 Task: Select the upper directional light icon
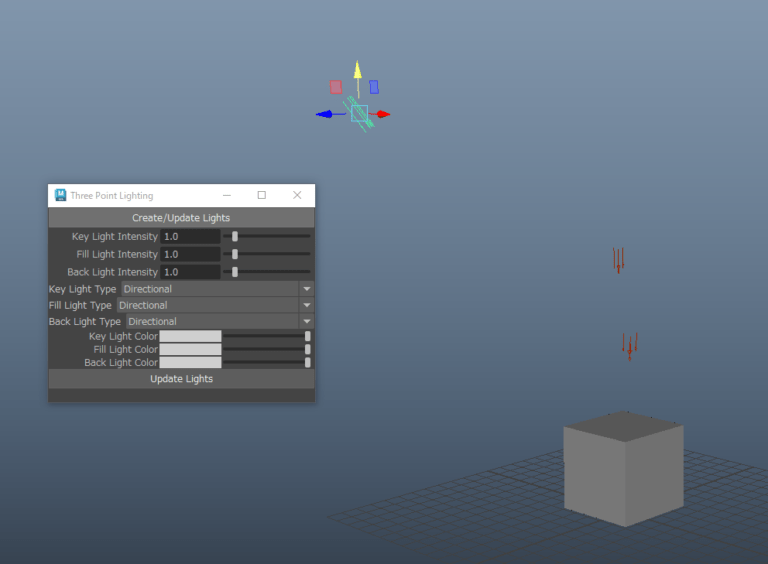click(618, 260)
